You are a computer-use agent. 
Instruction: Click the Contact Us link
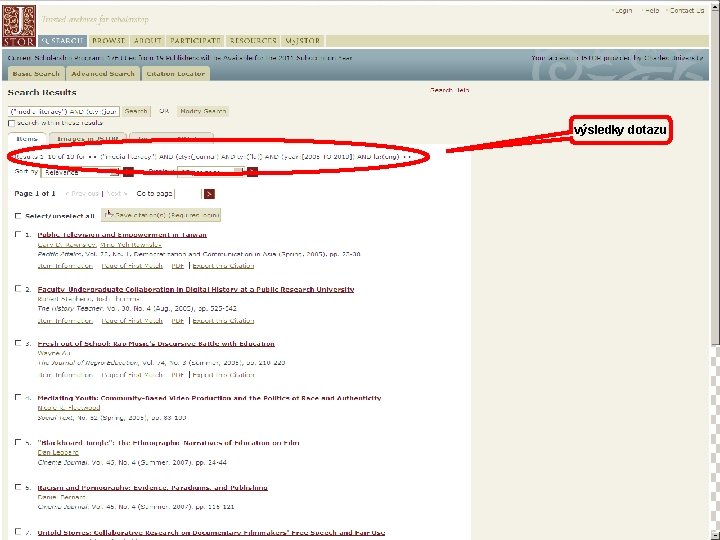click(x=687, y=11)
